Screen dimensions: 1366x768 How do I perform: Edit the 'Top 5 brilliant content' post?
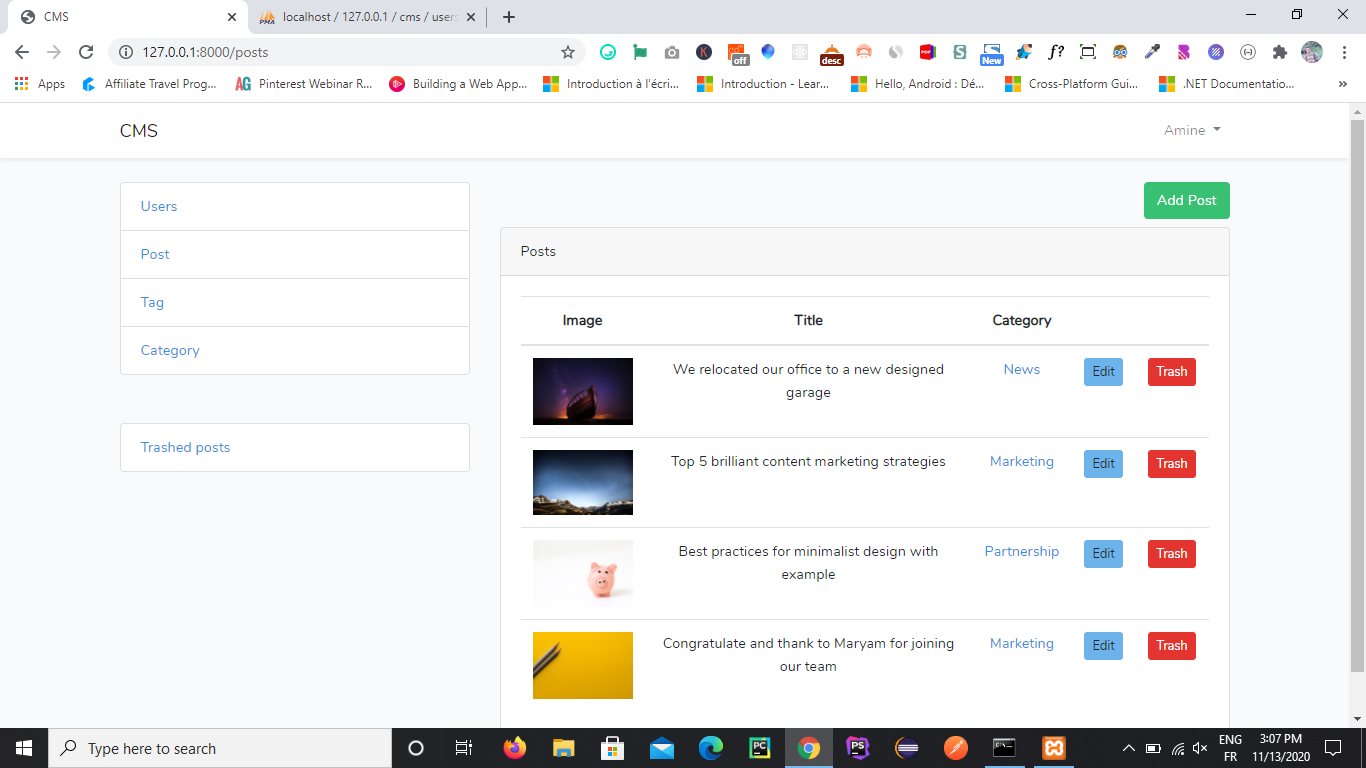point(1103,463)
